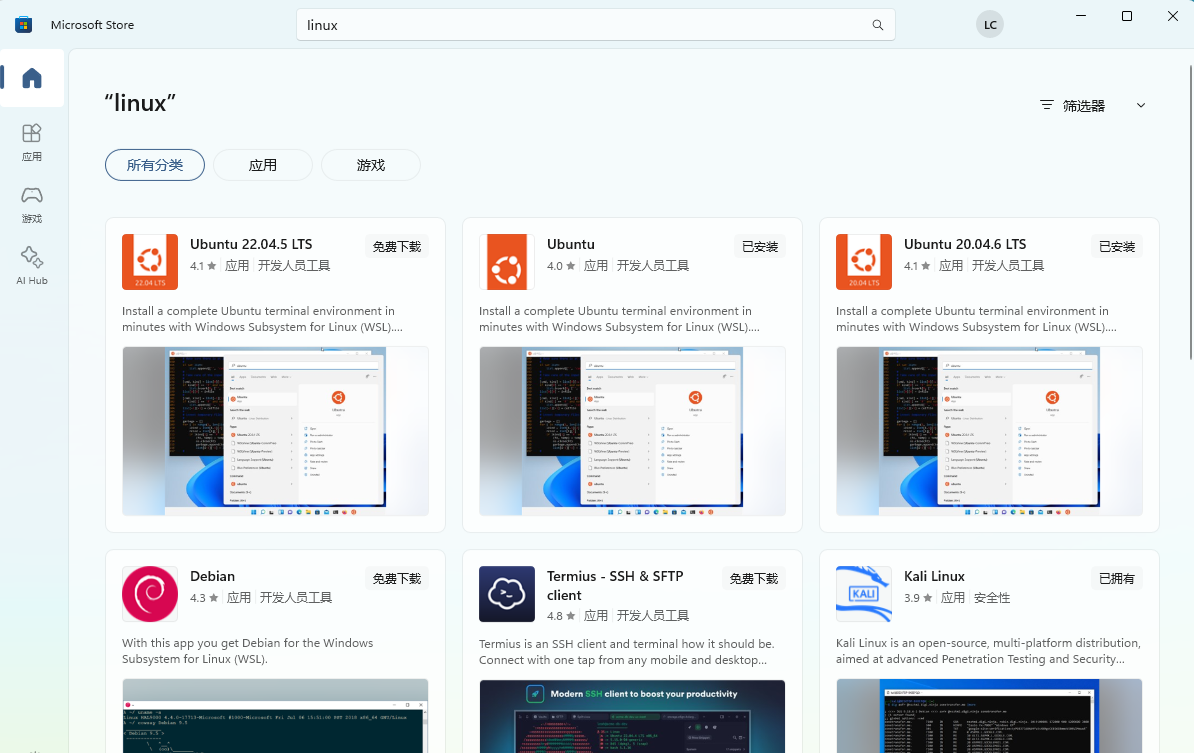Open the 应用 (Apps) sidebar section

32,141
